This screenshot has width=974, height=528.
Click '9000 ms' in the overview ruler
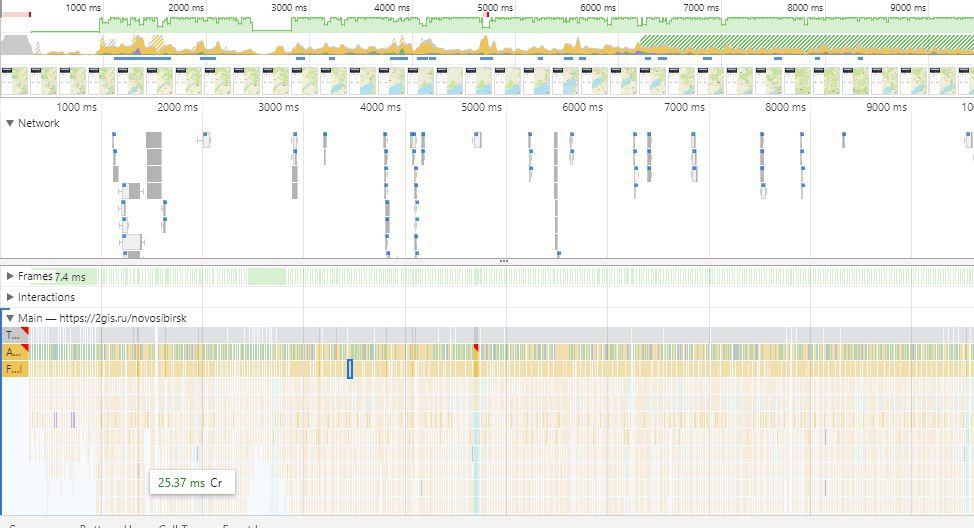[908, 7]
